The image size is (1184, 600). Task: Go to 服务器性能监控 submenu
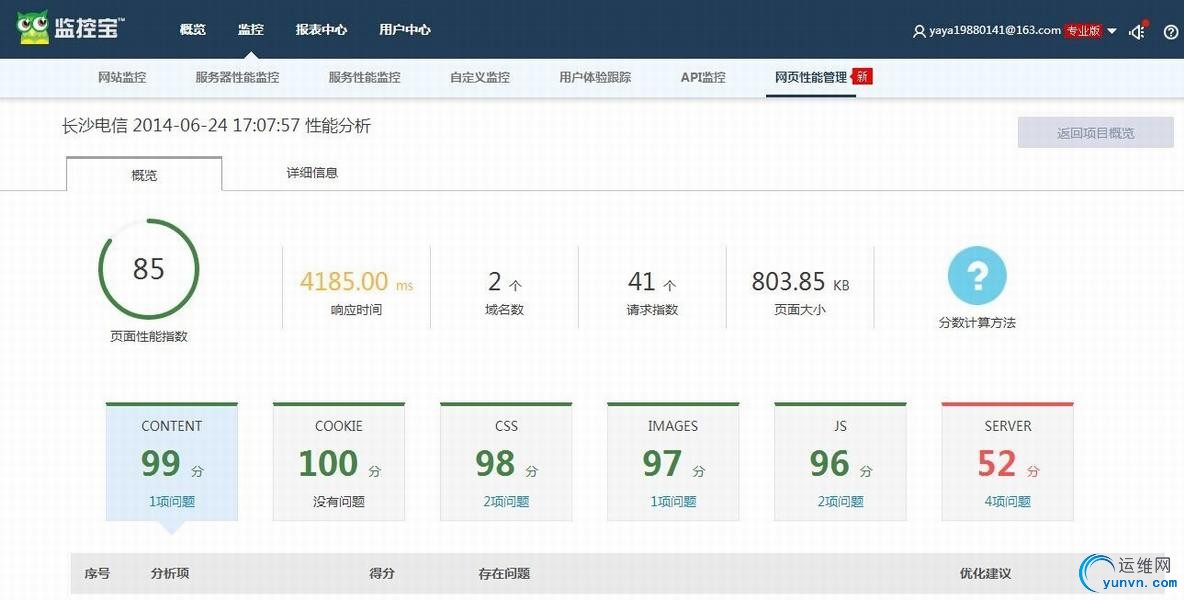point(237,77)
